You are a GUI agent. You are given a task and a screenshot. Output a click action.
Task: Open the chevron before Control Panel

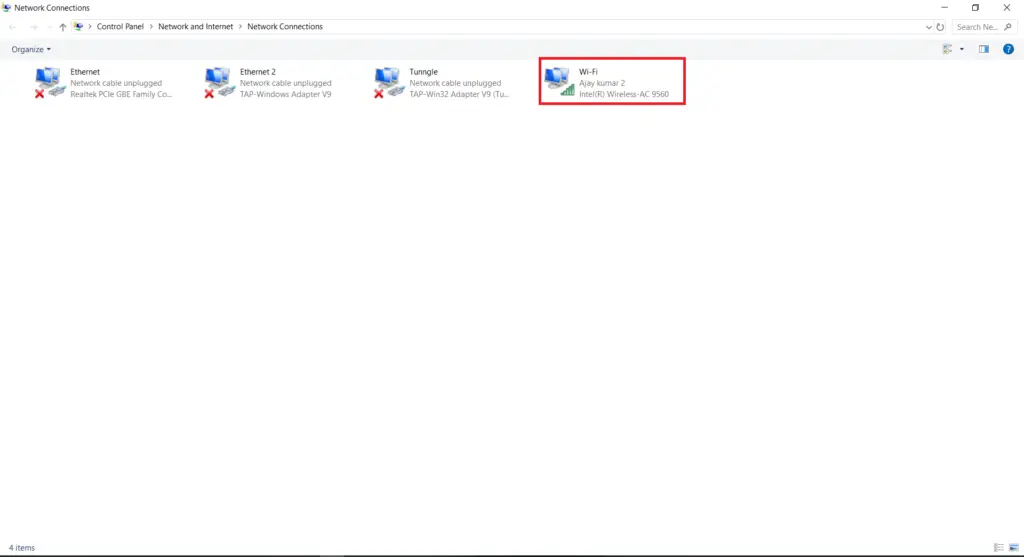coord(90,27)
